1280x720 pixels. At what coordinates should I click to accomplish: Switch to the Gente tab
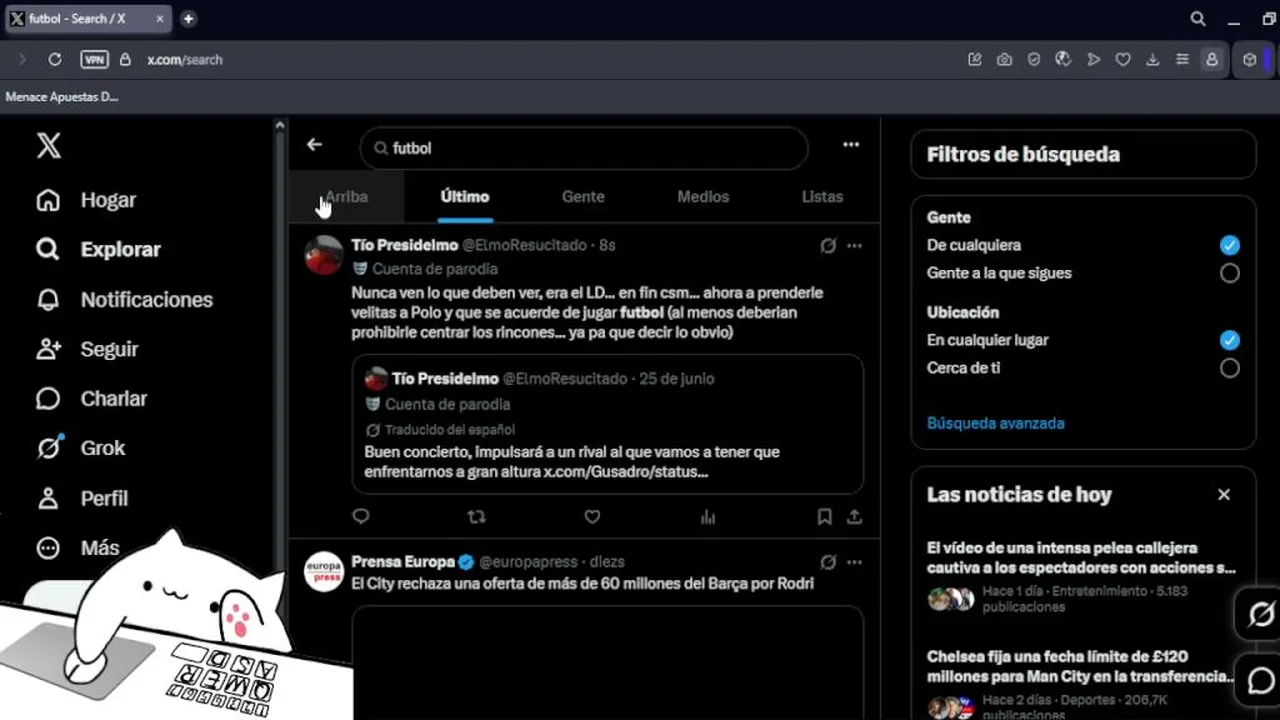pyautogui.click(x=583, y=197)
